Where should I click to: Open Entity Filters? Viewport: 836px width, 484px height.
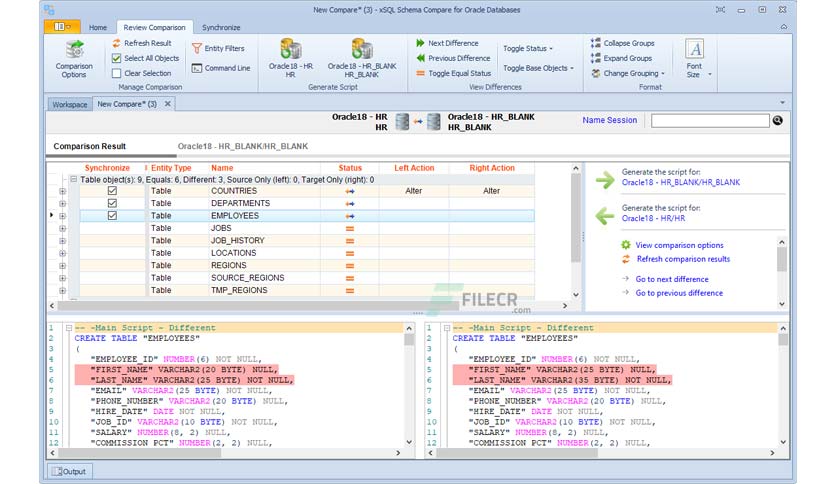218,49
